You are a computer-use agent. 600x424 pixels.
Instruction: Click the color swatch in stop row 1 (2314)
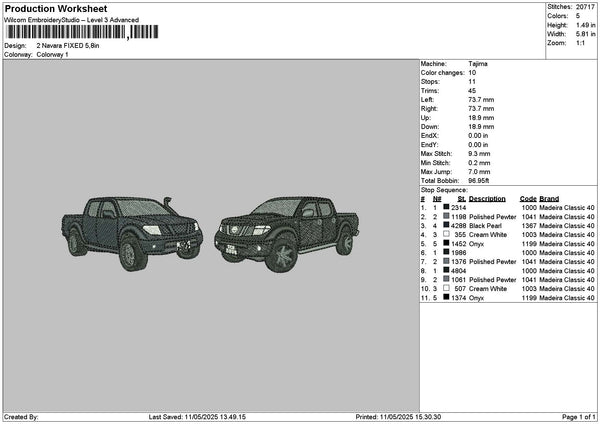(x=446, y=207)
